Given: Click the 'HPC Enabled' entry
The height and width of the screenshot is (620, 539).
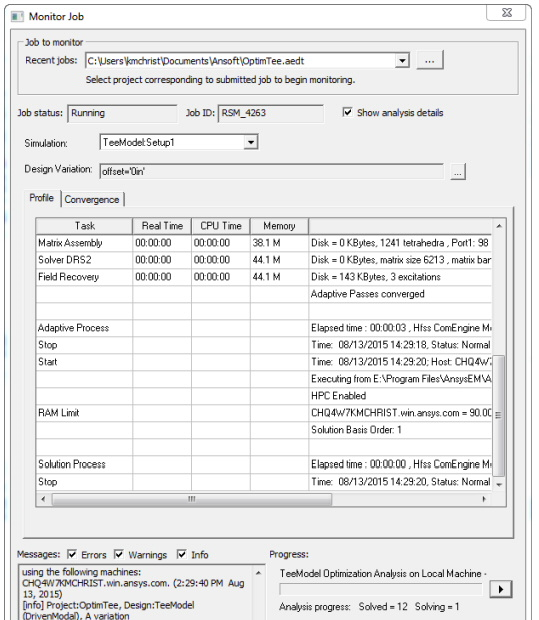Looking at the screenshot, I should [339, 396].
